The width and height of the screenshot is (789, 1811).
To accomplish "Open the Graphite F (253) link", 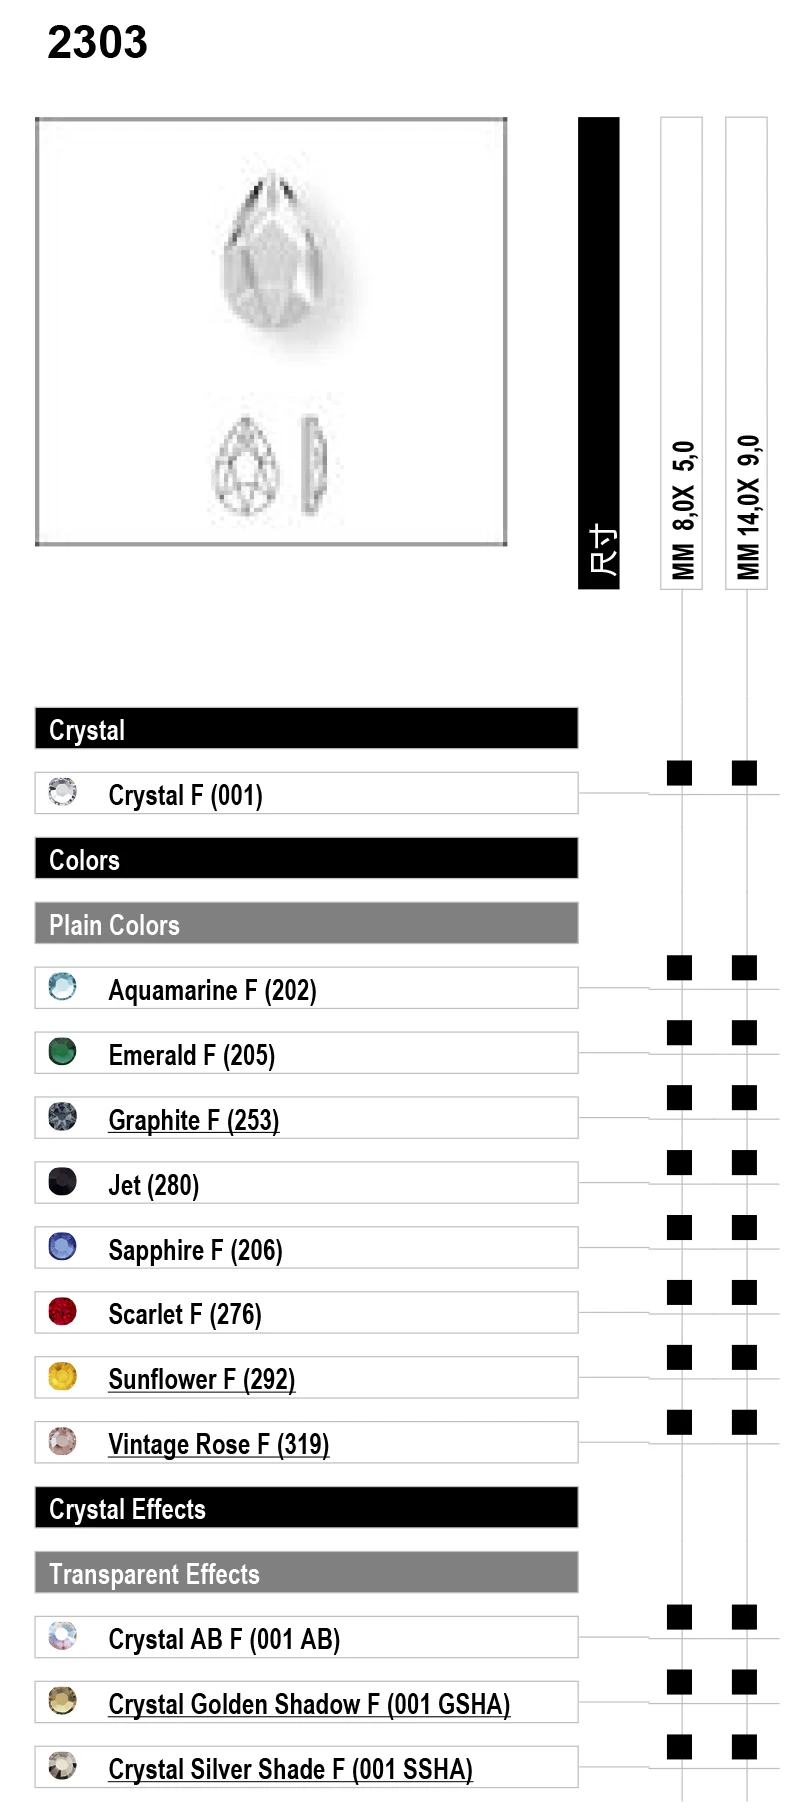I will (193, 1120).
